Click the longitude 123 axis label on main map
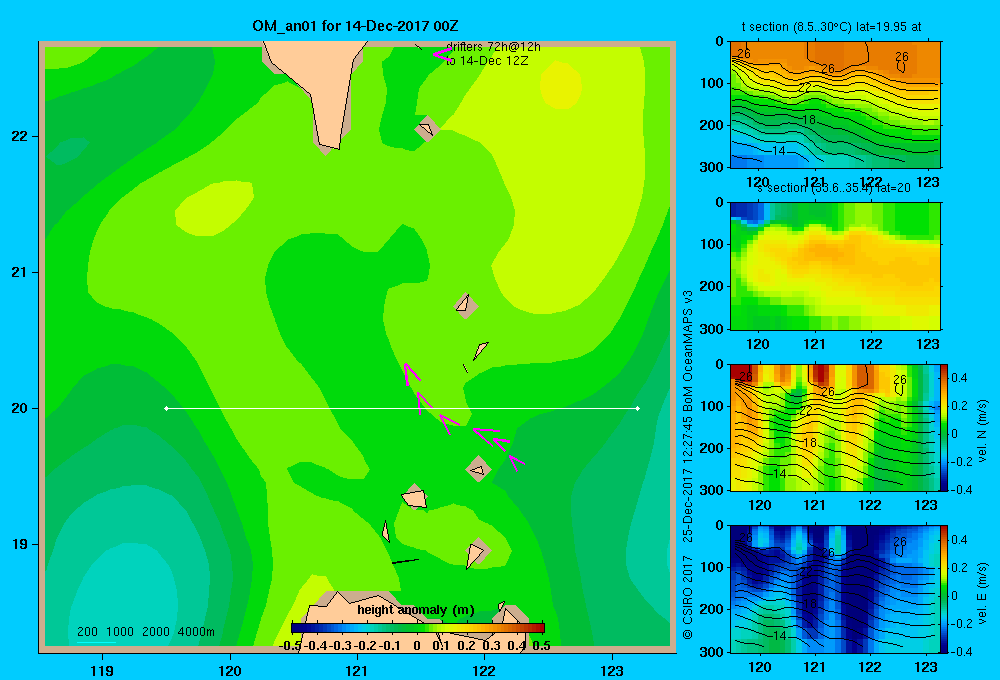This screenshot has height=680, width=1000. click(612, 670)
